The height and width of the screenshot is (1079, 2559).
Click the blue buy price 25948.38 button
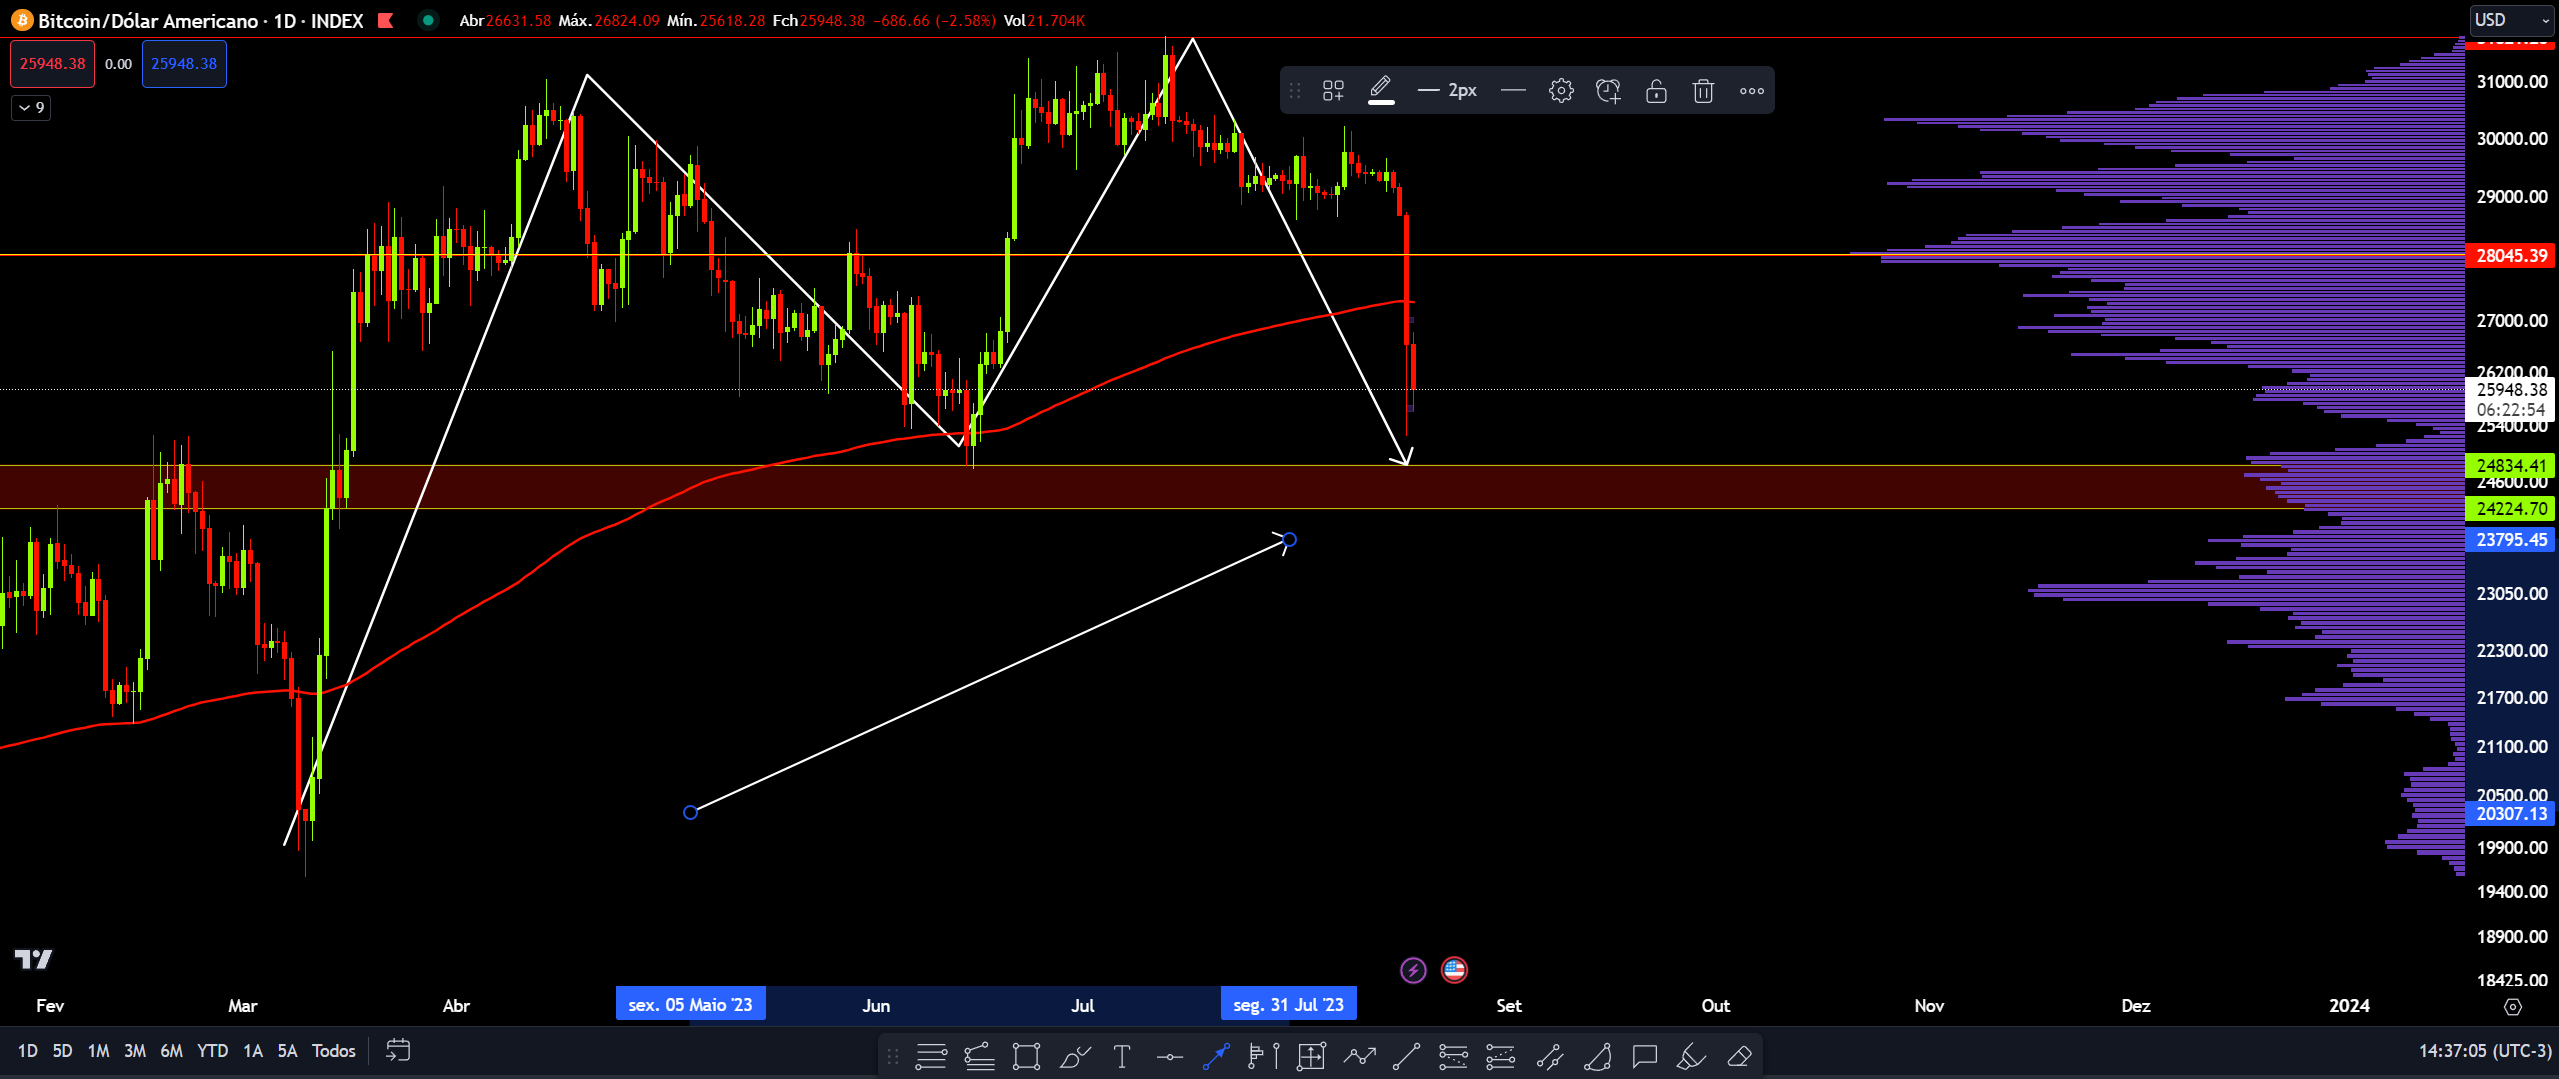(184, 64)
